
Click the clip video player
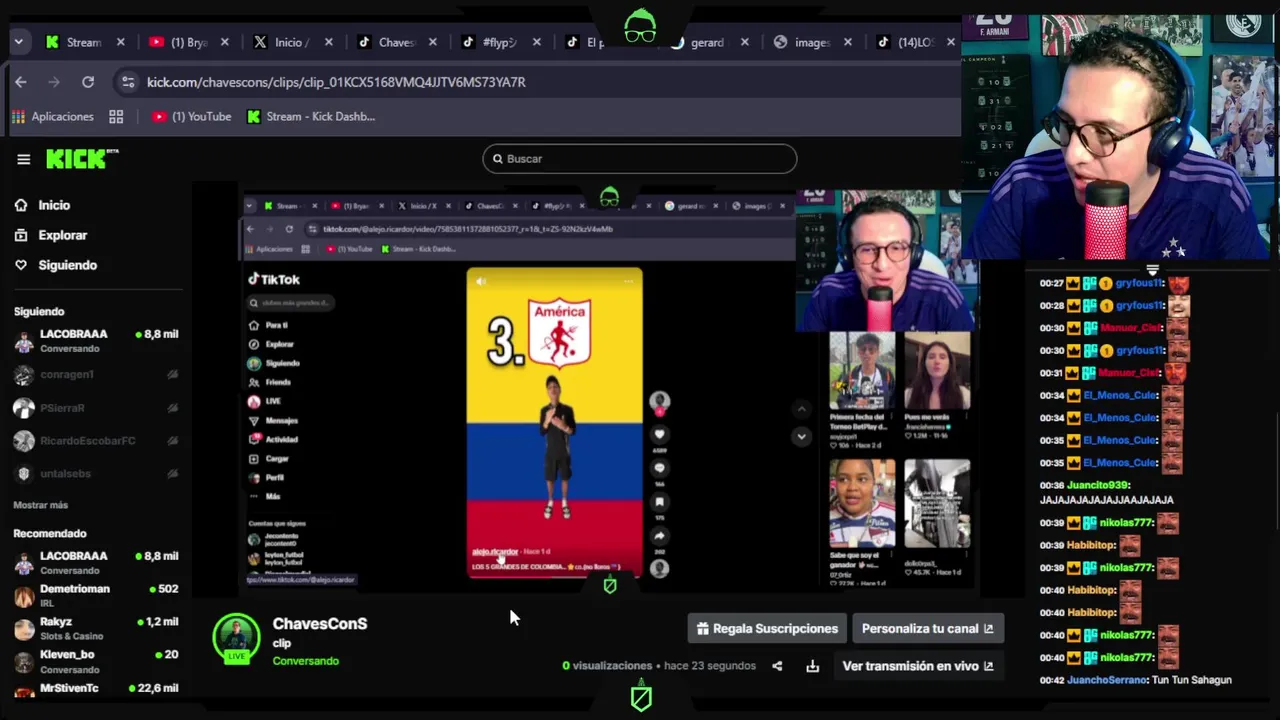tap(608, 390)
